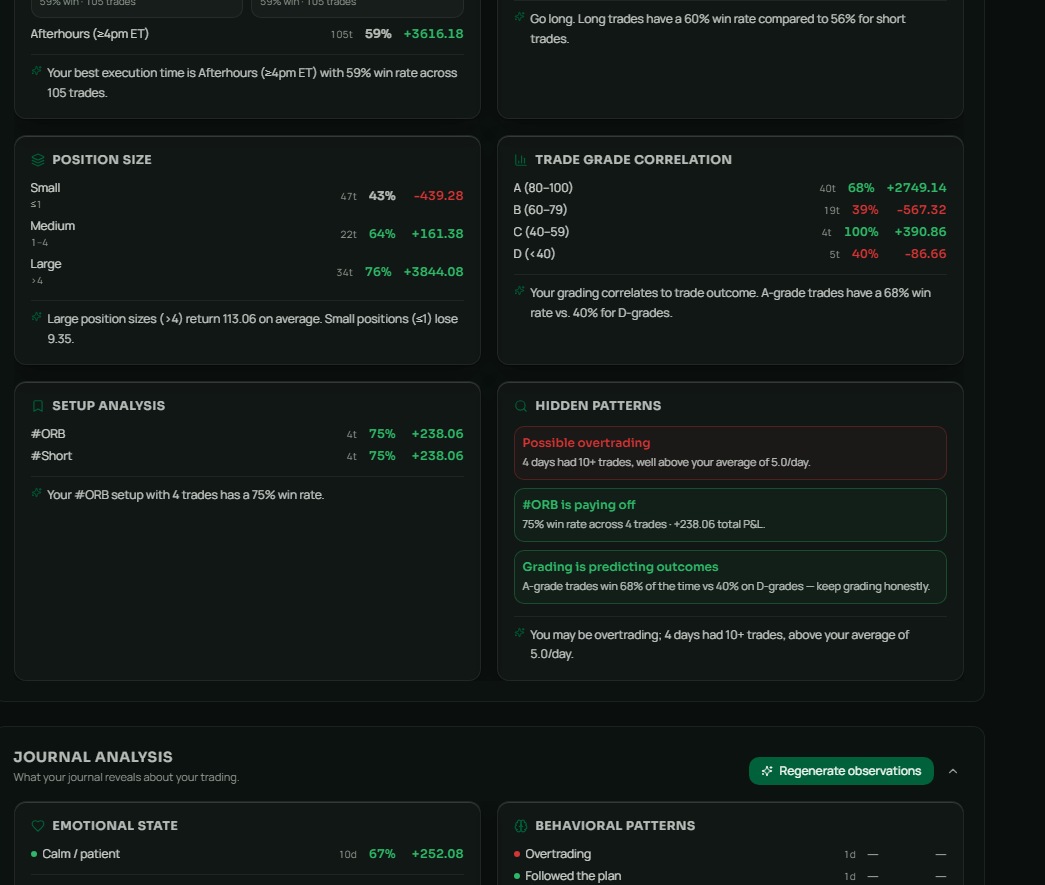
Task: Click the sparkle icon beside grading correlates insight
Action: [519, 291]
